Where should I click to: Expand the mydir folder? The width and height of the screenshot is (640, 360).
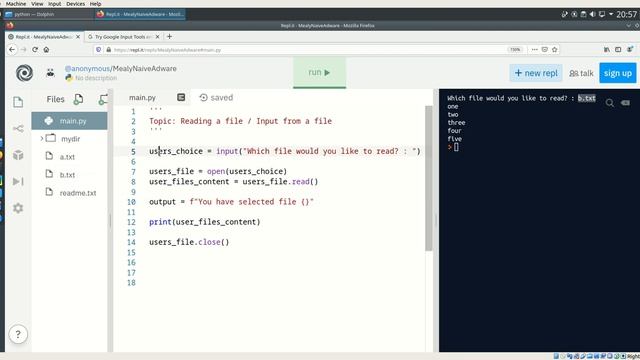coord(42,139)
